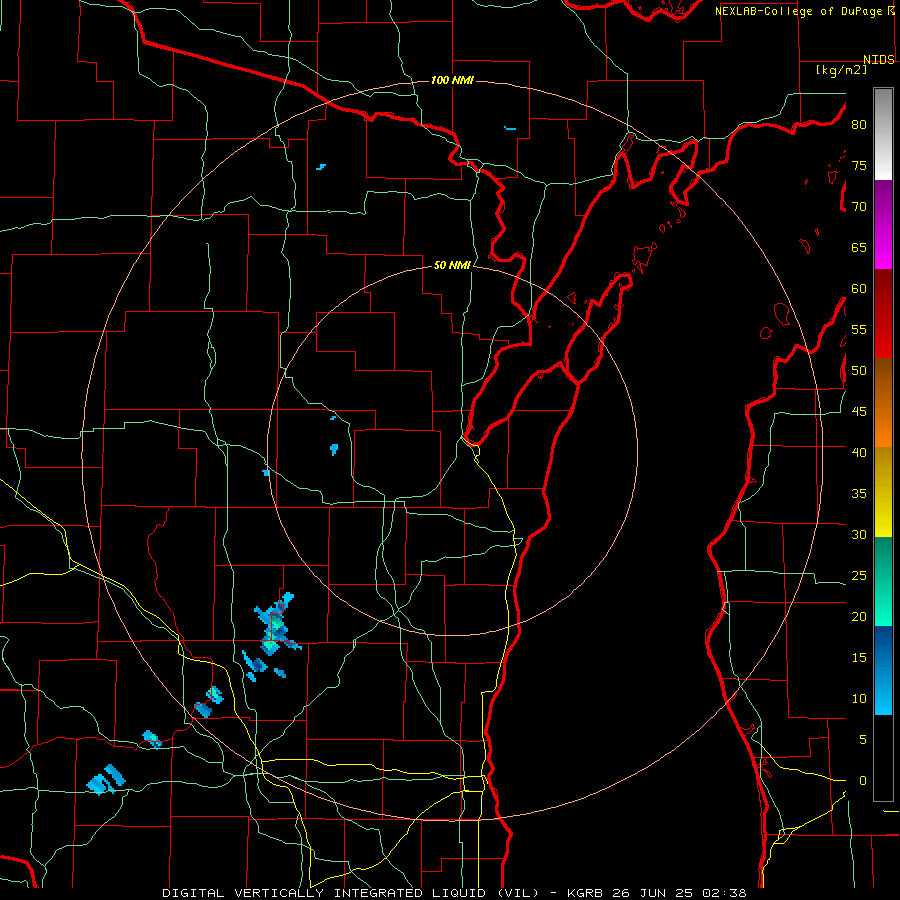Screen dimensions: 900x900
Task: Click the orange band of the color scale
Action: [883, 403]
